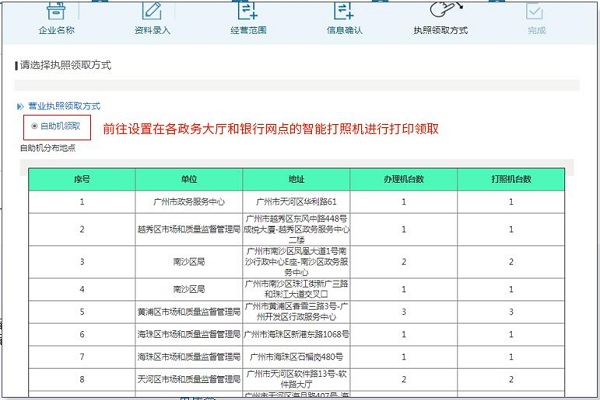Click the 打照机台数 column header
This screenshot has width=600, height=400.
pos(511,179)
